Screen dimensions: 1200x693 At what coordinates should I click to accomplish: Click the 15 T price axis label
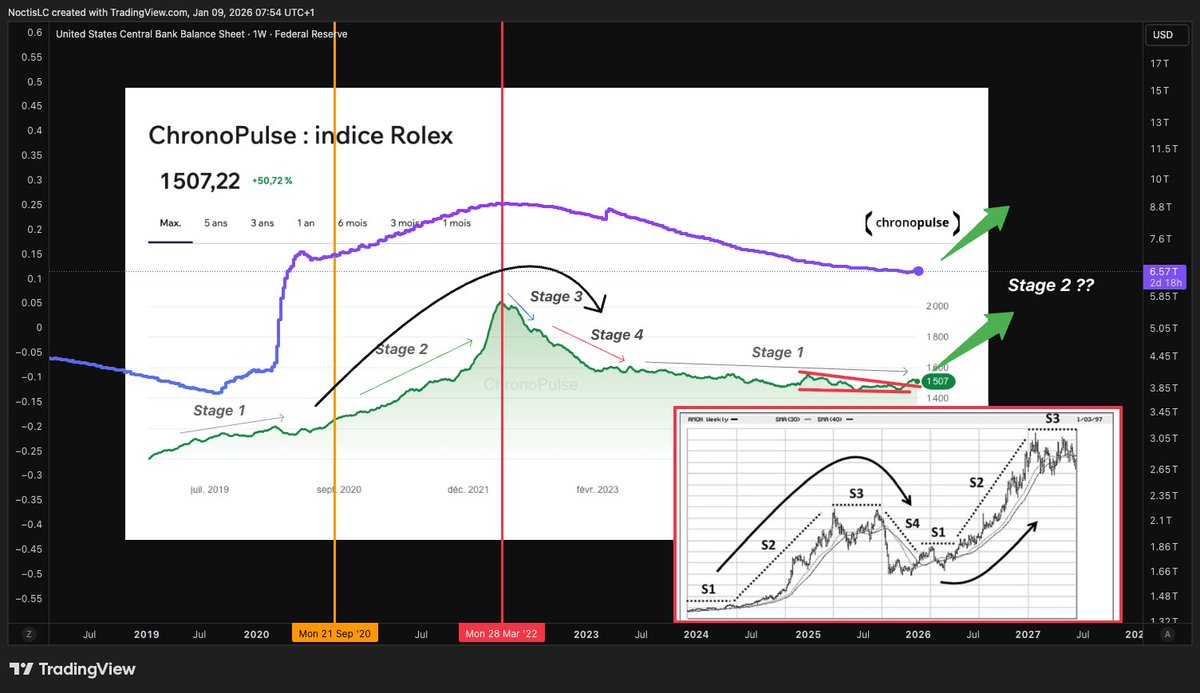click(1160, 92)
